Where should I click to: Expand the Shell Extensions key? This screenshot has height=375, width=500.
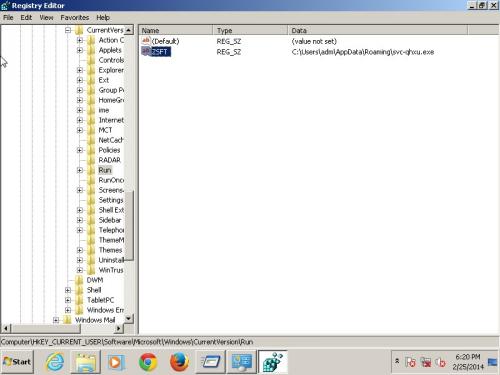[x=80, y=210]
